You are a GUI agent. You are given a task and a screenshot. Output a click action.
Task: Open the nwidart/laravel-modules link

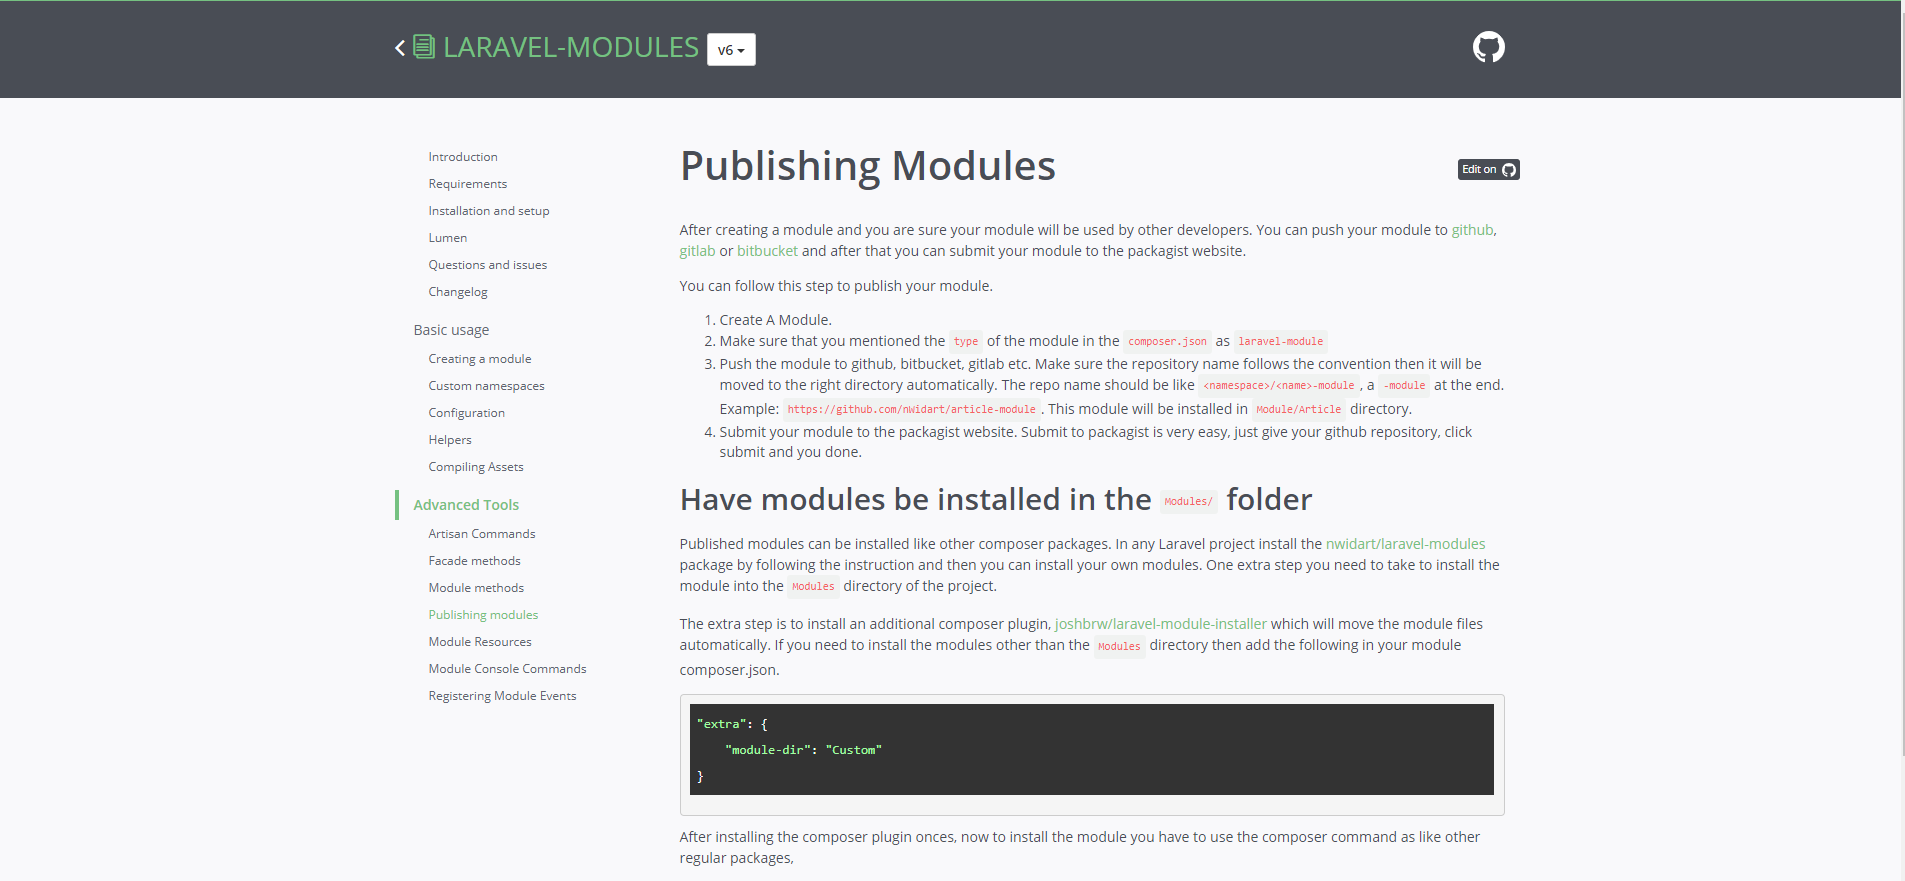tap(1405, 544)
